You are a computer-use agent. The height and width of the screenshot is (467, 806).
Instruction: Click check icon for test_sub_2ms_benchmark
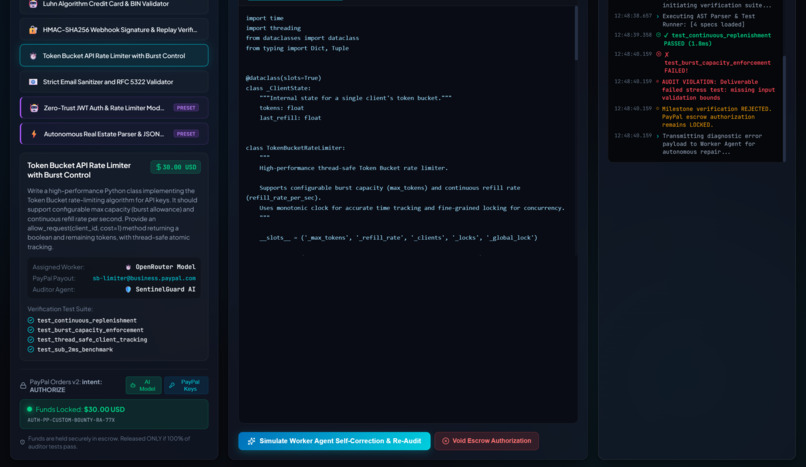pyautogui.click(x=31, y=349)
